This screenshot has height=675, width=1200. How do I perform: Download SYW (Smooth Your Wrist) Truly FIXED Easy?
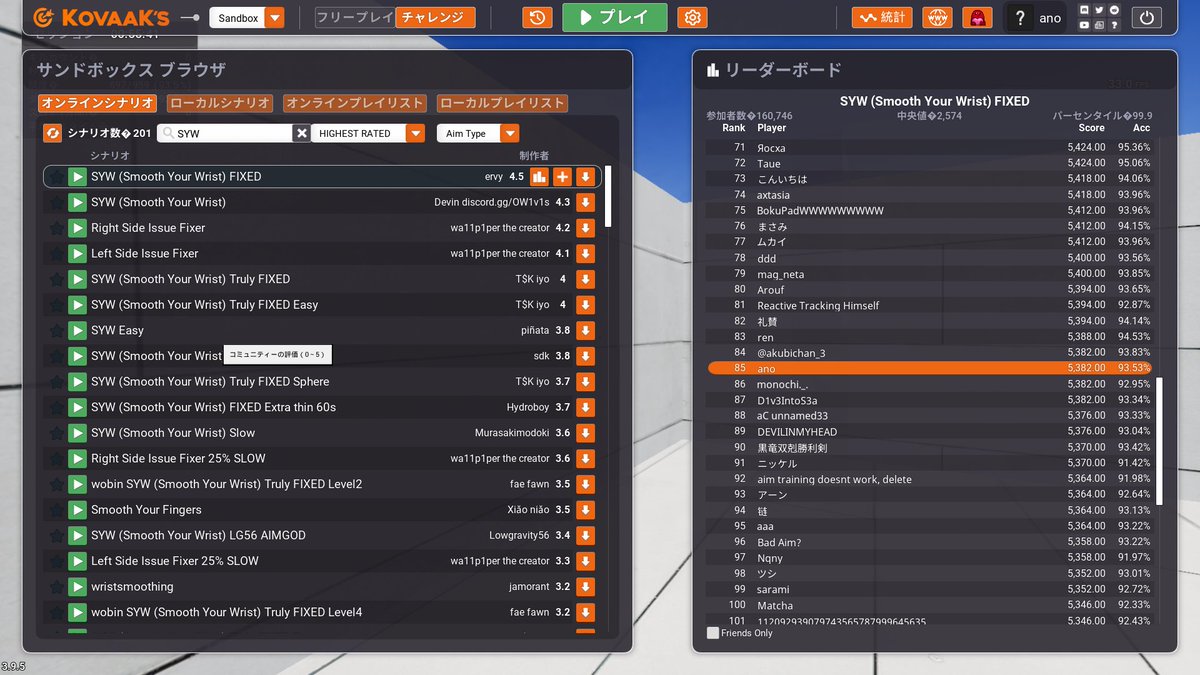click(x=586, y=305)
